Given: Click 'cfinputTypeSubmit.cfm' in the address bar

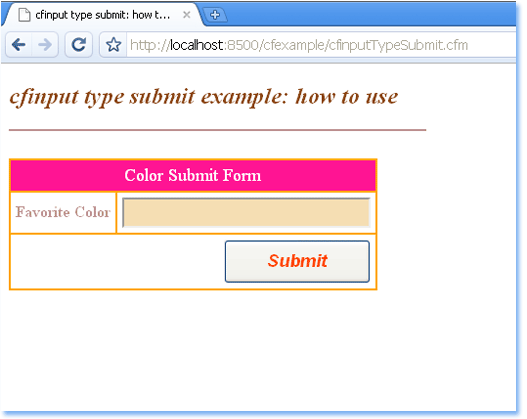Looking at the screenshot, I should [398, 45].
